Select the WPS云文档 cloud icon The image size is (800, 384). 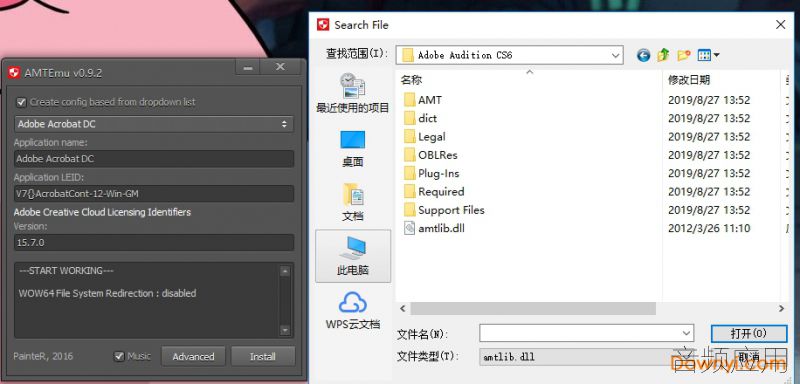[353, 309]
